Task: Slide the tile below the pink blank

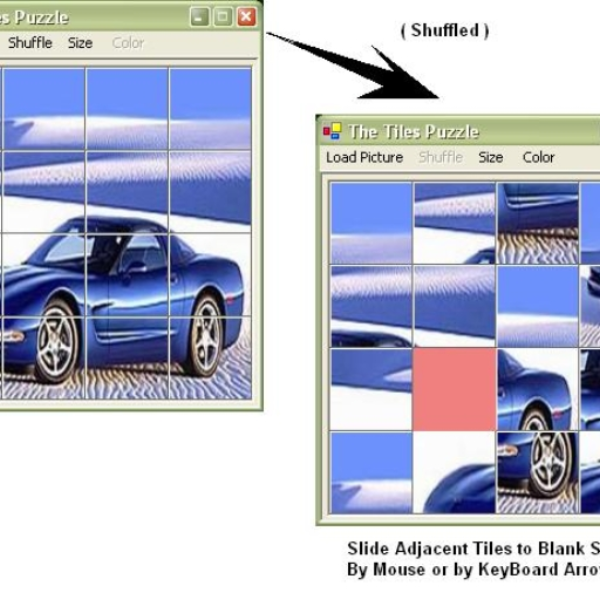Action: click(x=454, y=473)
